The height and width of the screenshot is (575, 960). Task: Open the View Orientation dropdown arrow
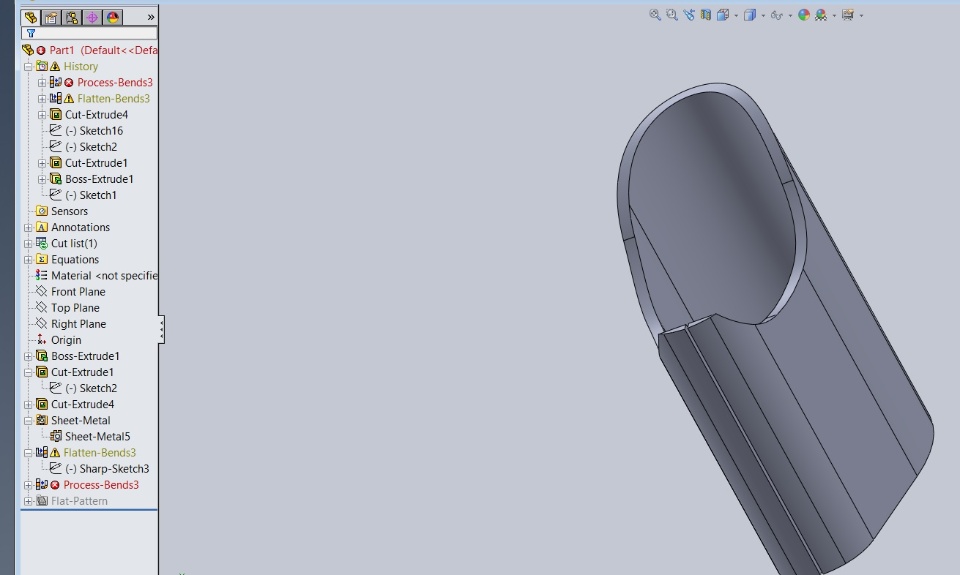click(736, 16)
